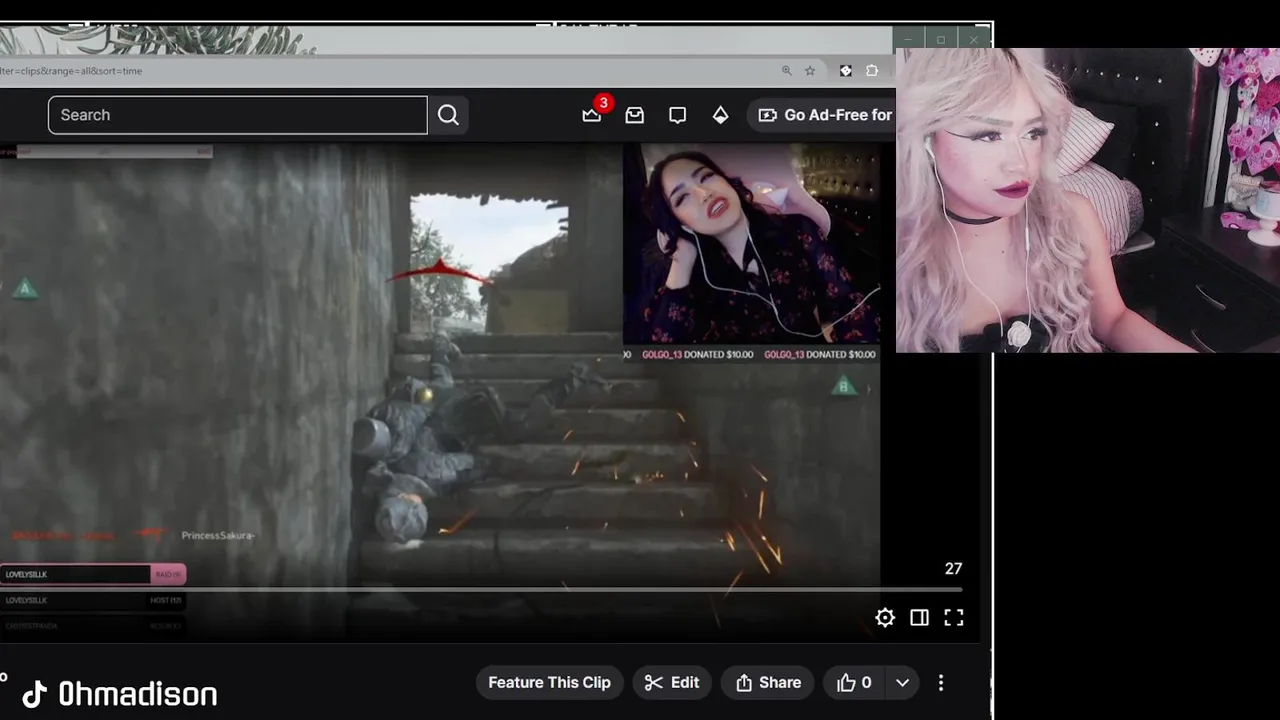Image resolution: width=1280 pixels, height=720 pixels.
Task: Switch the clip to fullscreen
Action: pos(954,618)
